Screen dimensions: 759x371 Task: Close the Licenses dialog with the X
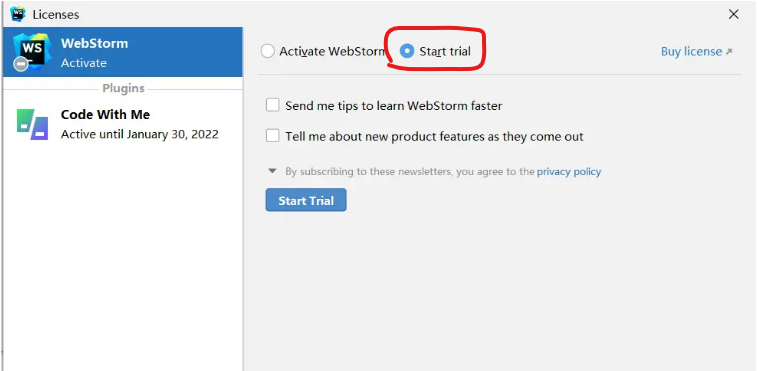coord(734,15)
